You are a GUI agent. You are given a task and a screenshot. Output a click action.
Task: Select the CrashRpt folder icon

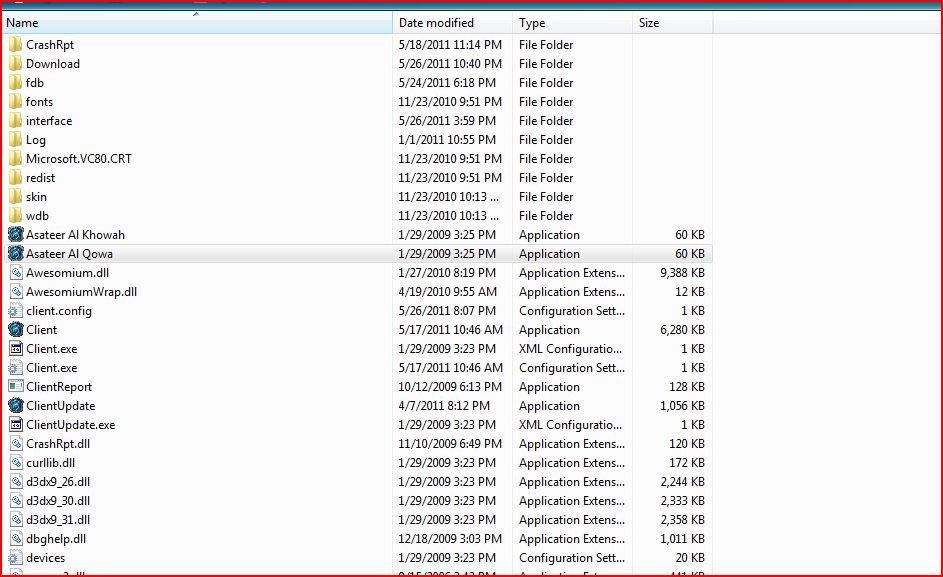tap(15, 45)
